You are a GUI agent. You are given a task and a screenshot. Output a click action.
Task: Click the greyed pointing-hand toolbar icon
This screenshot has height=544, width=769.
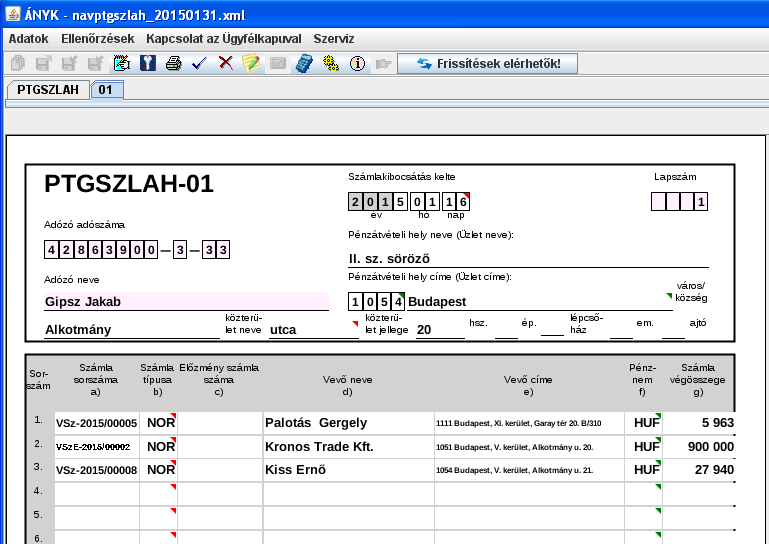tap(383, 64)
